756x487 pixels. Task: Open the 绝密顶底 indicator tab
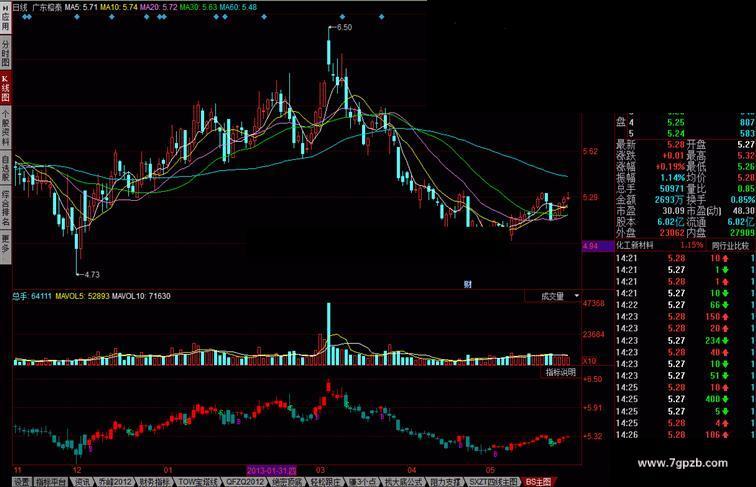click(x=287, y=482)
